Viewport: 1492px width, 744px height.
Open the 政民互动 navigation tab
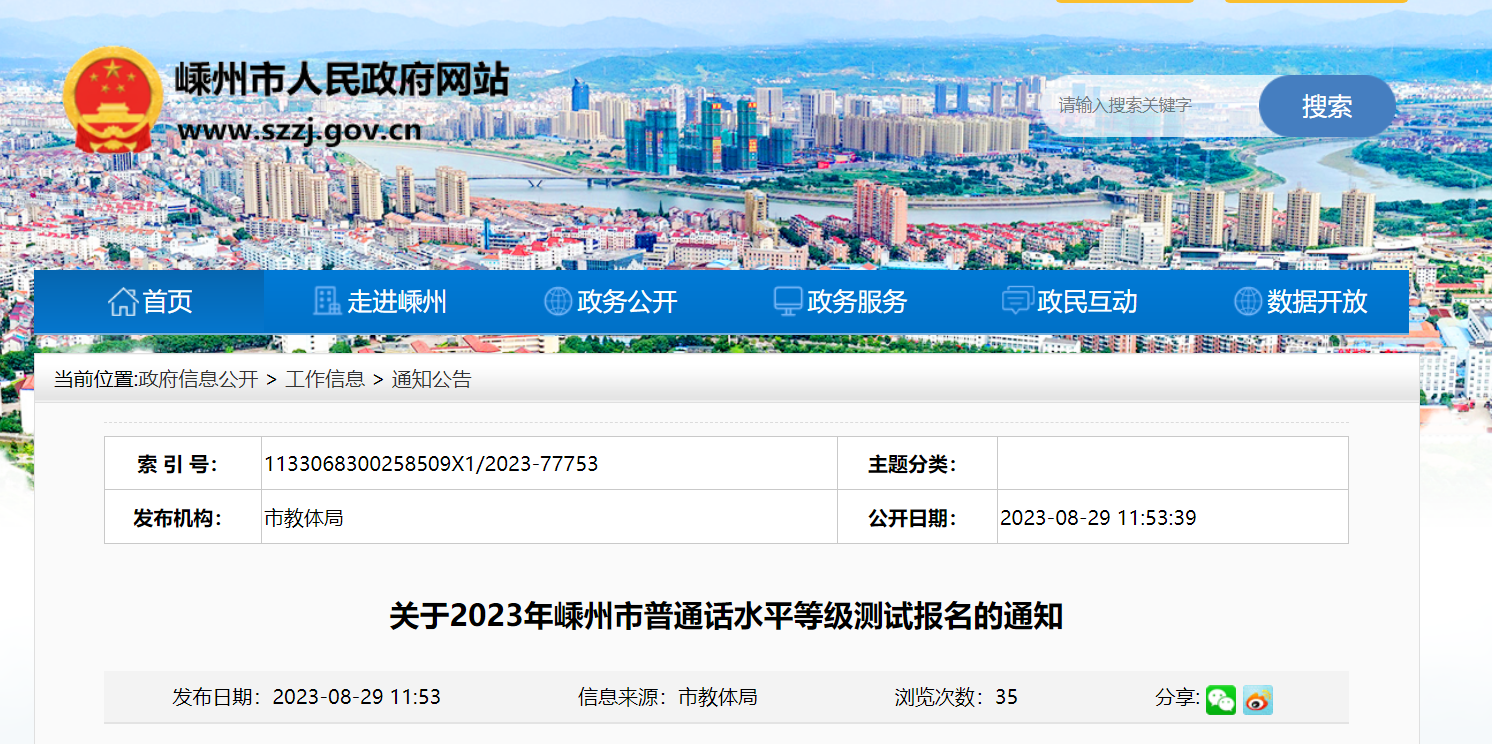[1069, 301]
